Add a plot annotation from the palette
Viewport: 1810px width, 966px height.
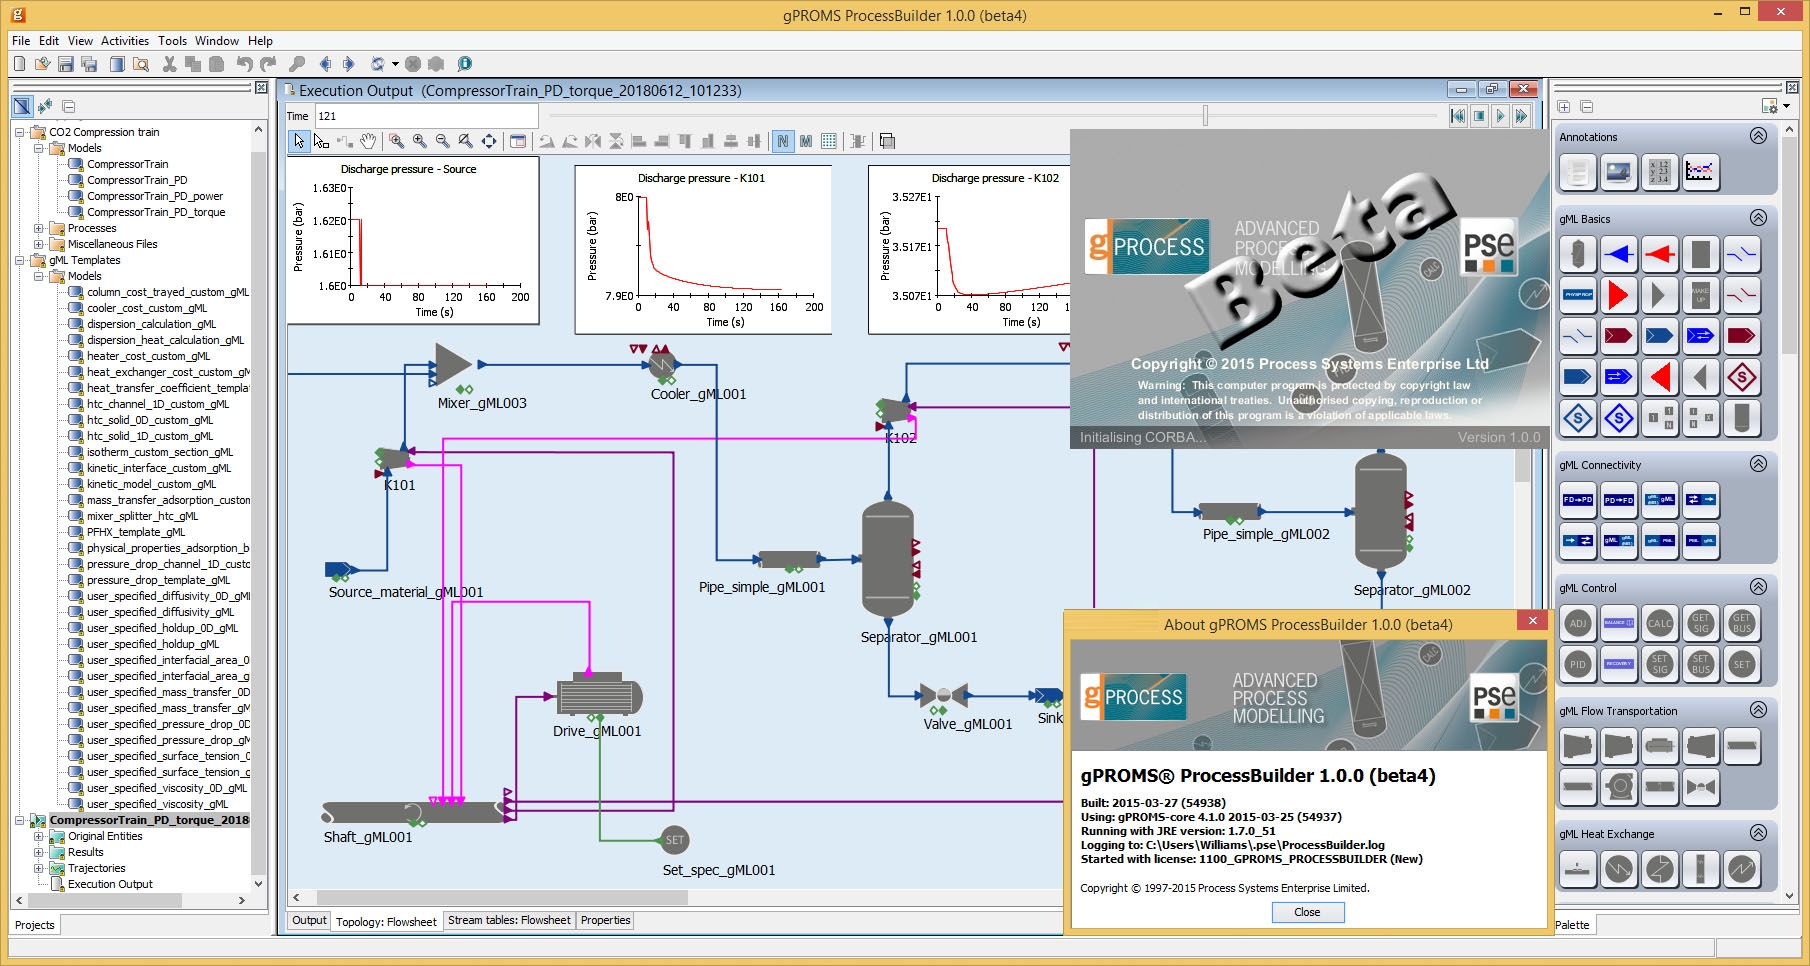(1700, 172)
